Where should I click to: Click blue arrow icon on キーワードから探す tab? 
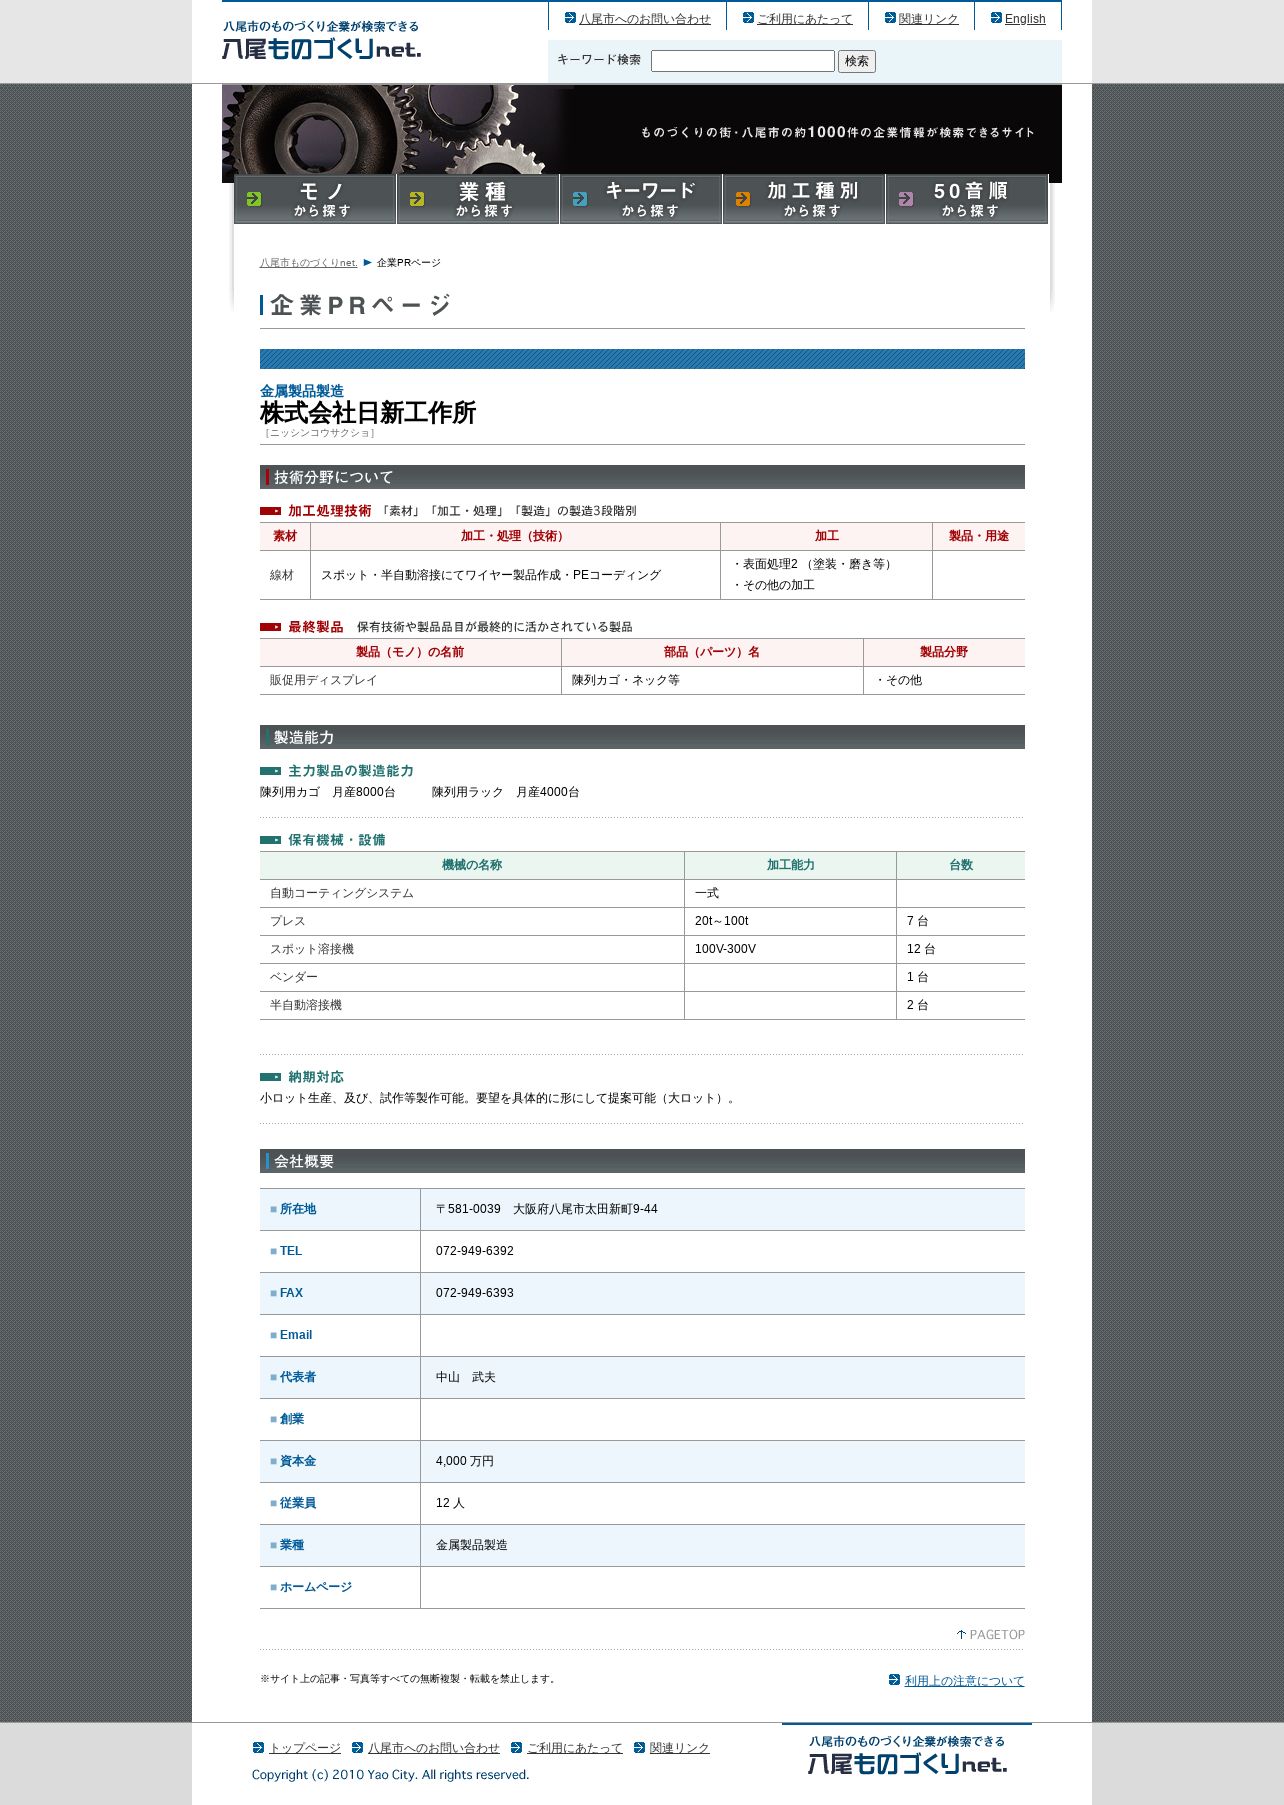[x=580, y=199]
